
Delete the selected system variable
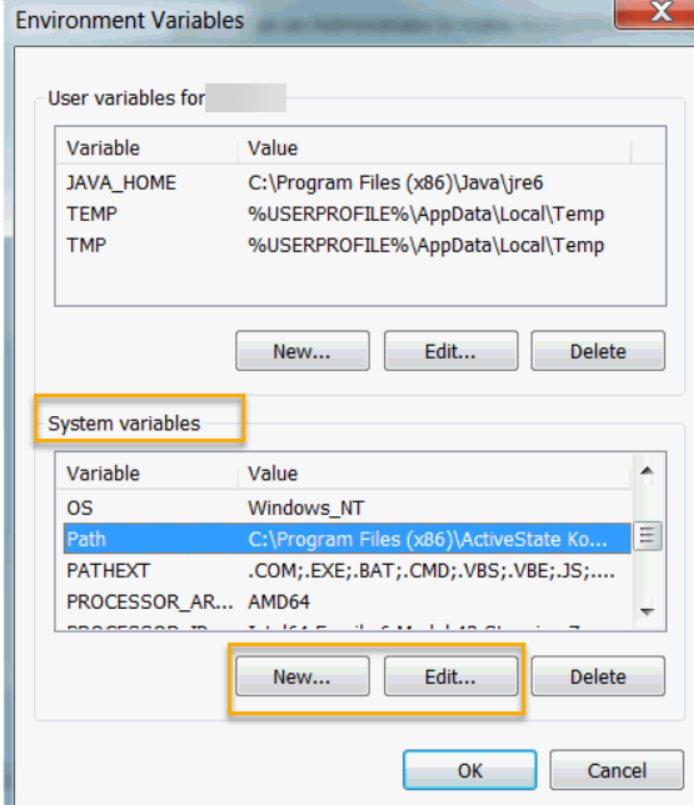coord(598,676)
